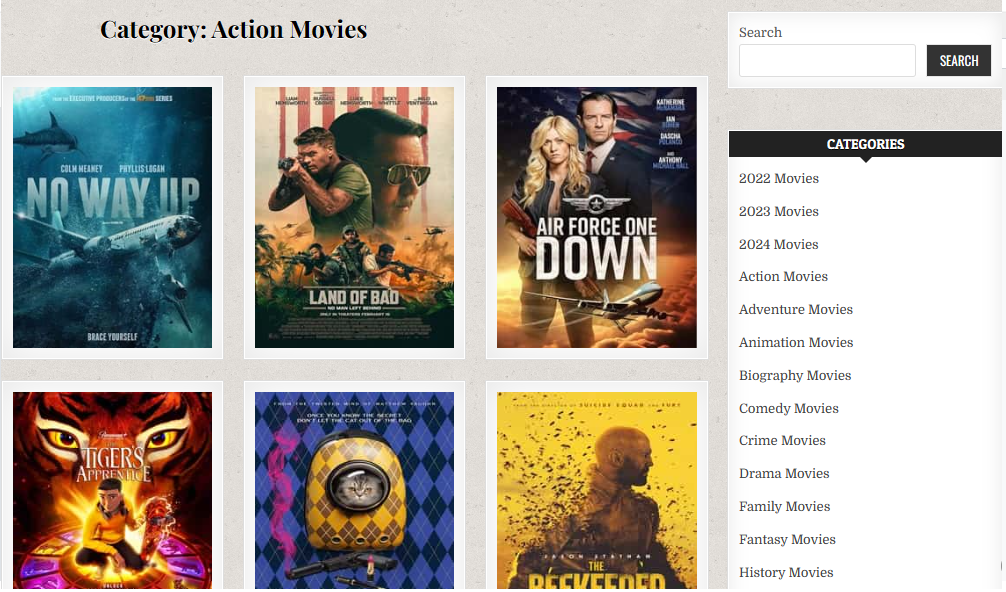Screen dimensions: 1006x592
Task: Browse the 2023 Movies category
Action: pyautogui.click(x=778, y=212)
